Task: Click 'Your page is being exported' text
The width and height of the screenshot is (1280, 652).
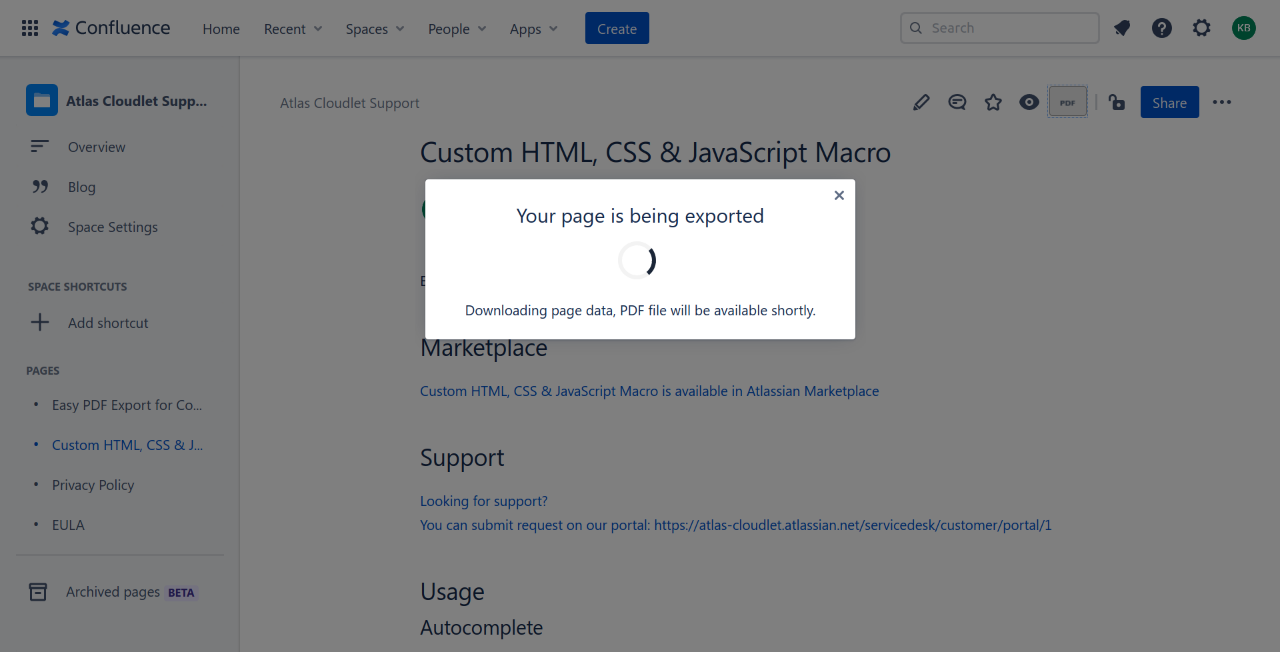Action: coord(640,216)
